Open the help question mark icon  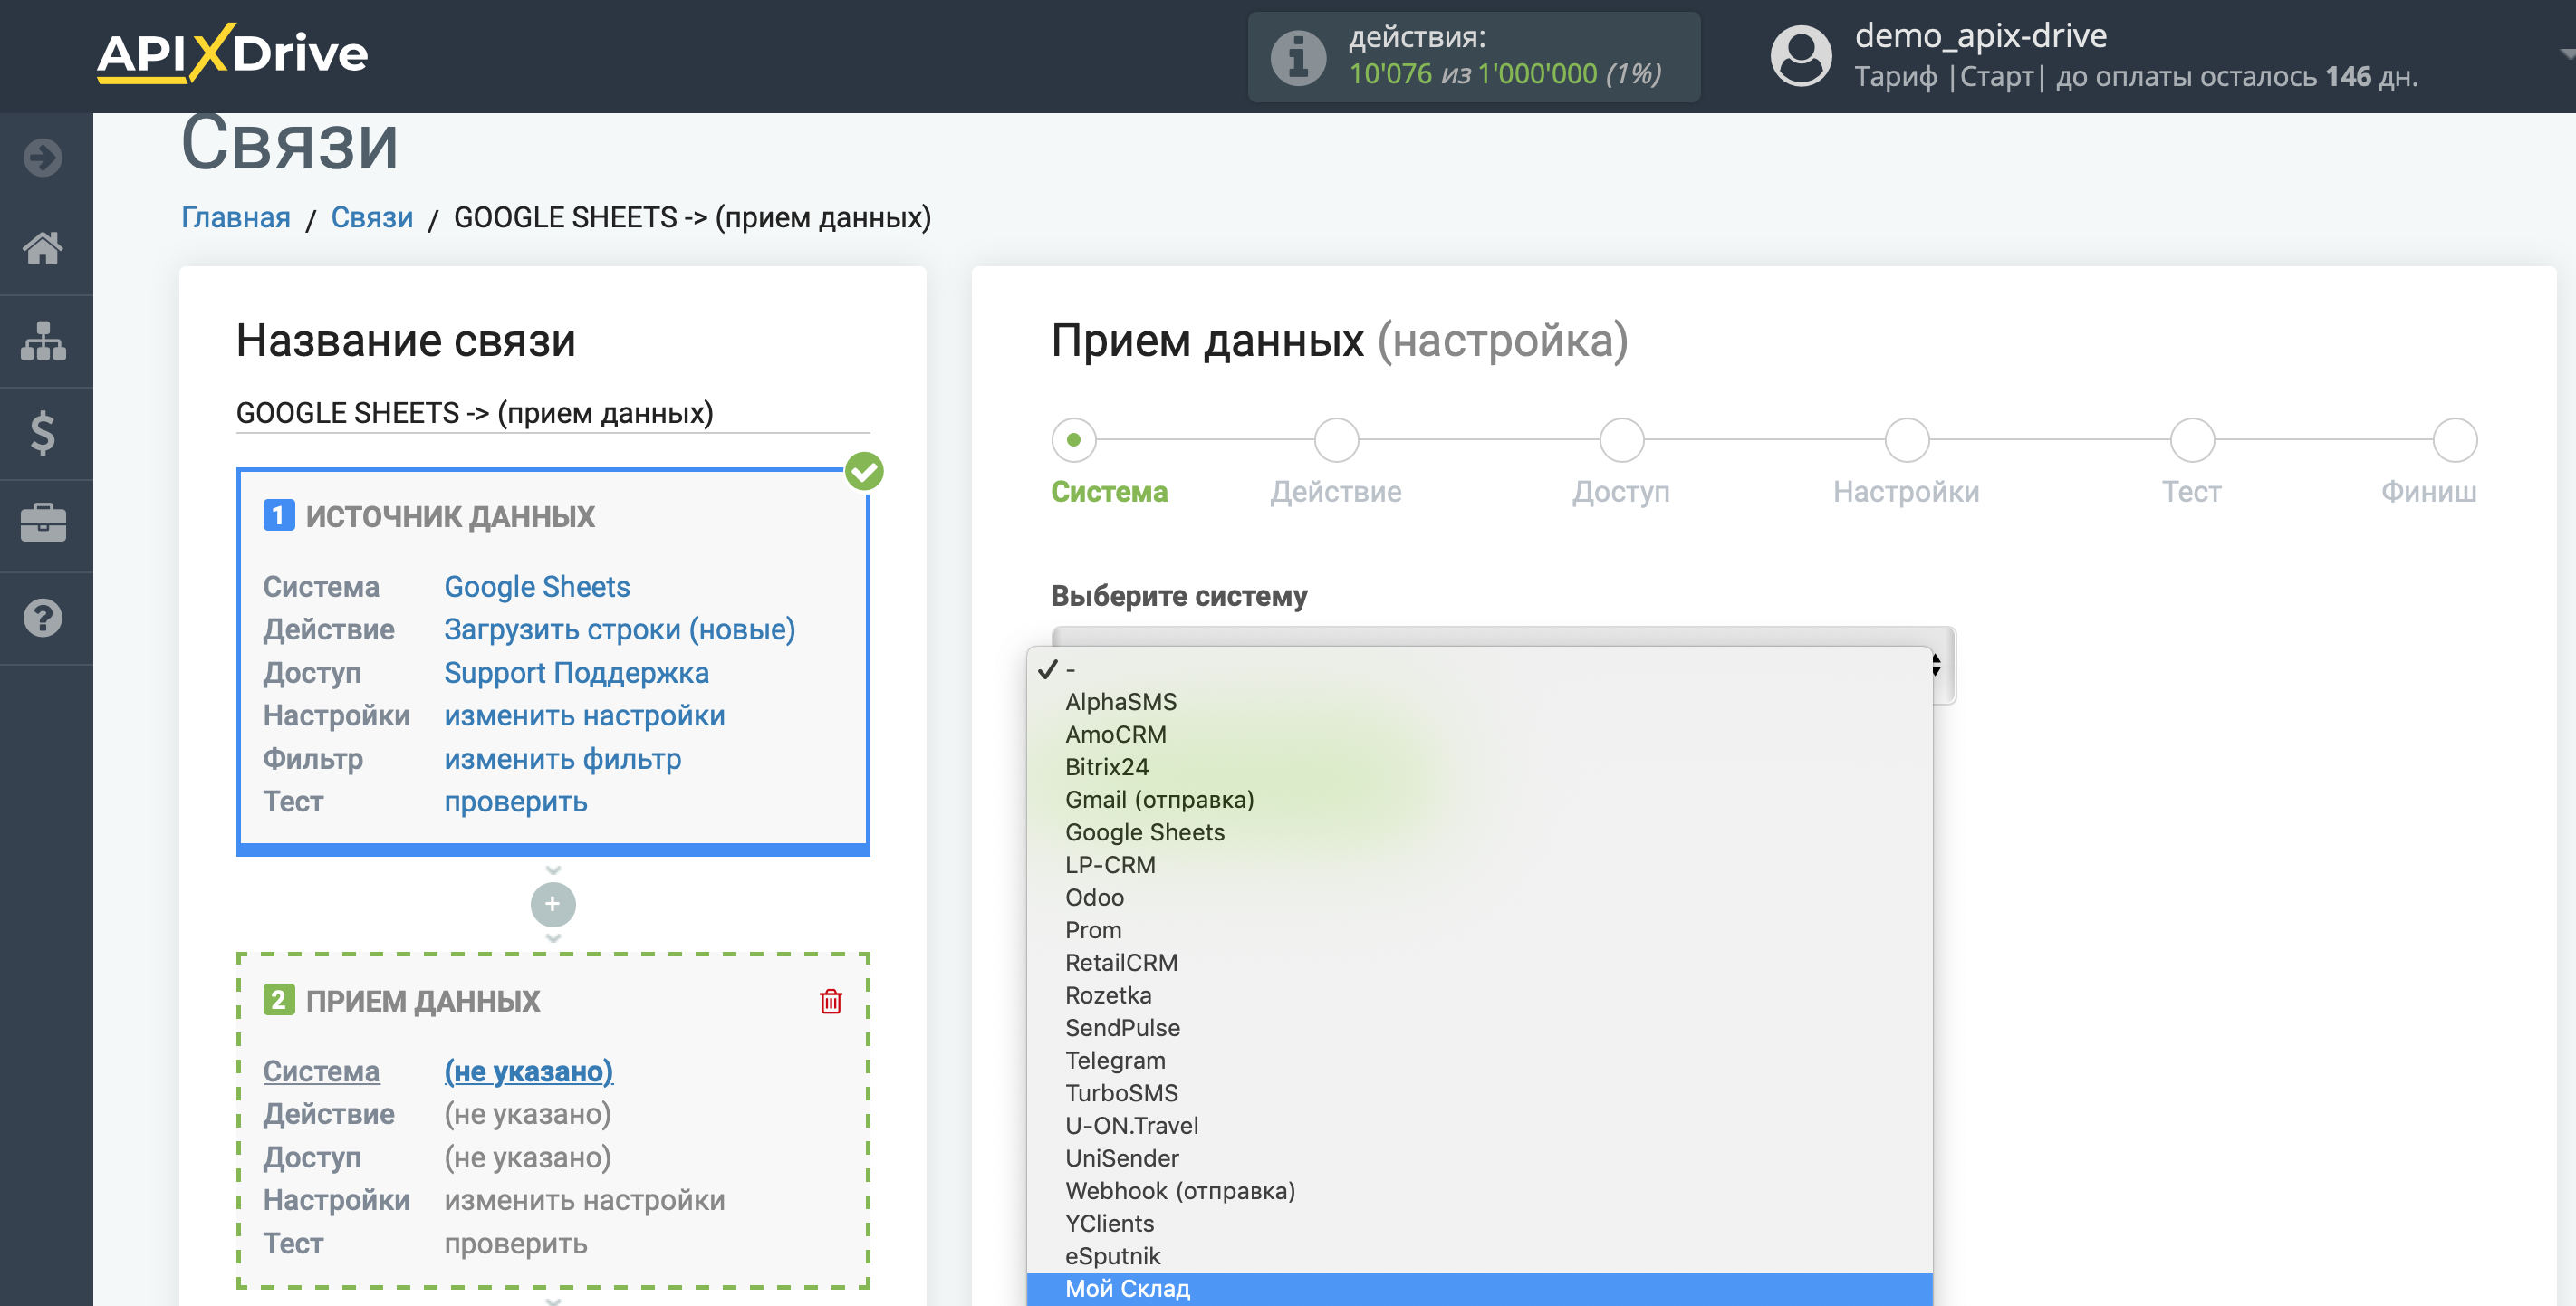pos(43,618)
